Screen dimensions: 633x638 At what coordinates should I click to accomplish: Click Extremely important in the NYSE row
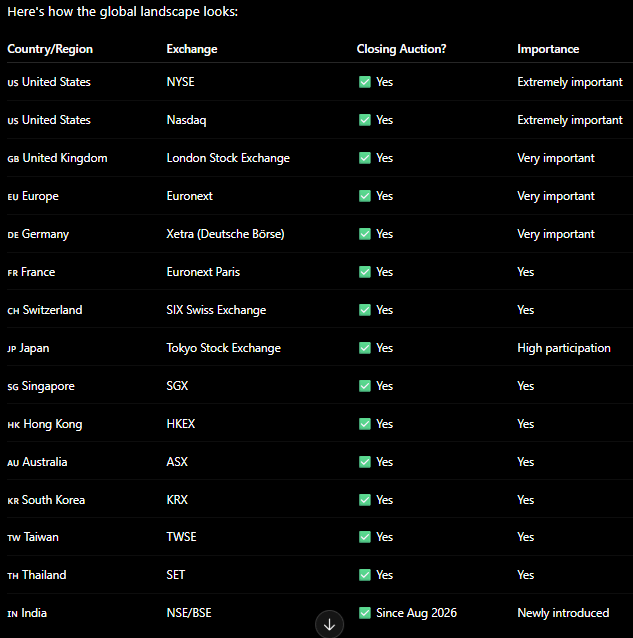(x=570, y=82)
